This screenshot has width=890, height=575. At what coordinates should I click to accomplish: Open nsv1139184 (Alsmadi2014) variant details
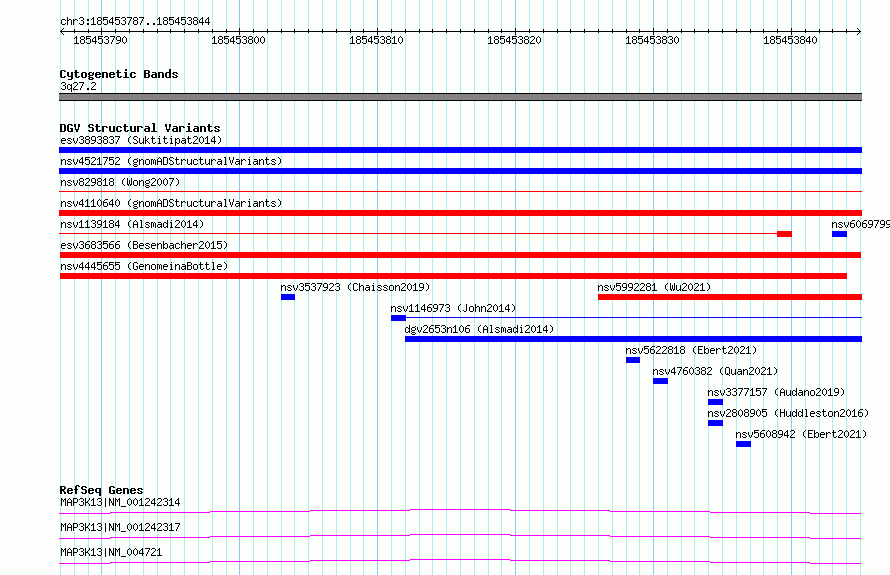(x=132, y=224)
